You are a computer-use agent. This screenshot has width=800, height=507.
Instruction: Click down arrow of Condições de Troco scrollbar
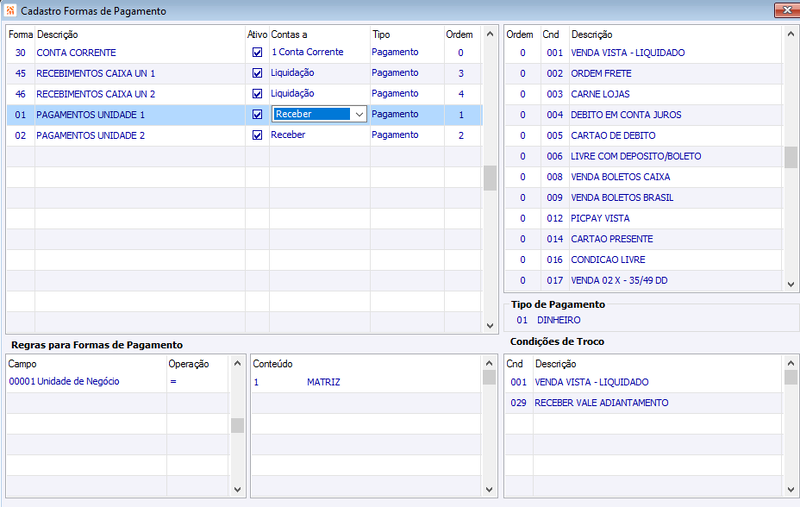click(790, 489)
